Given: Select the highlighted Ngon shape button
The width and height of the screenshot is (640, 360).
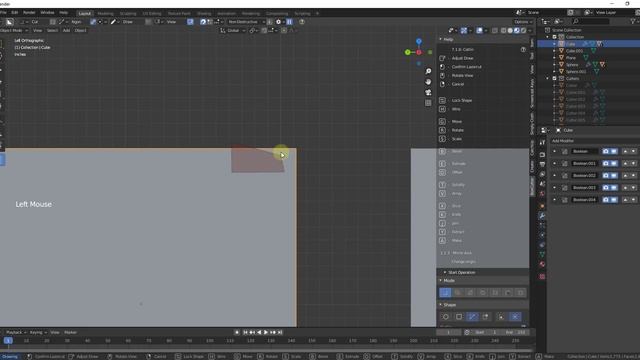Looking at the screenshot, I should pyautogui.click(x=472, y=317).
